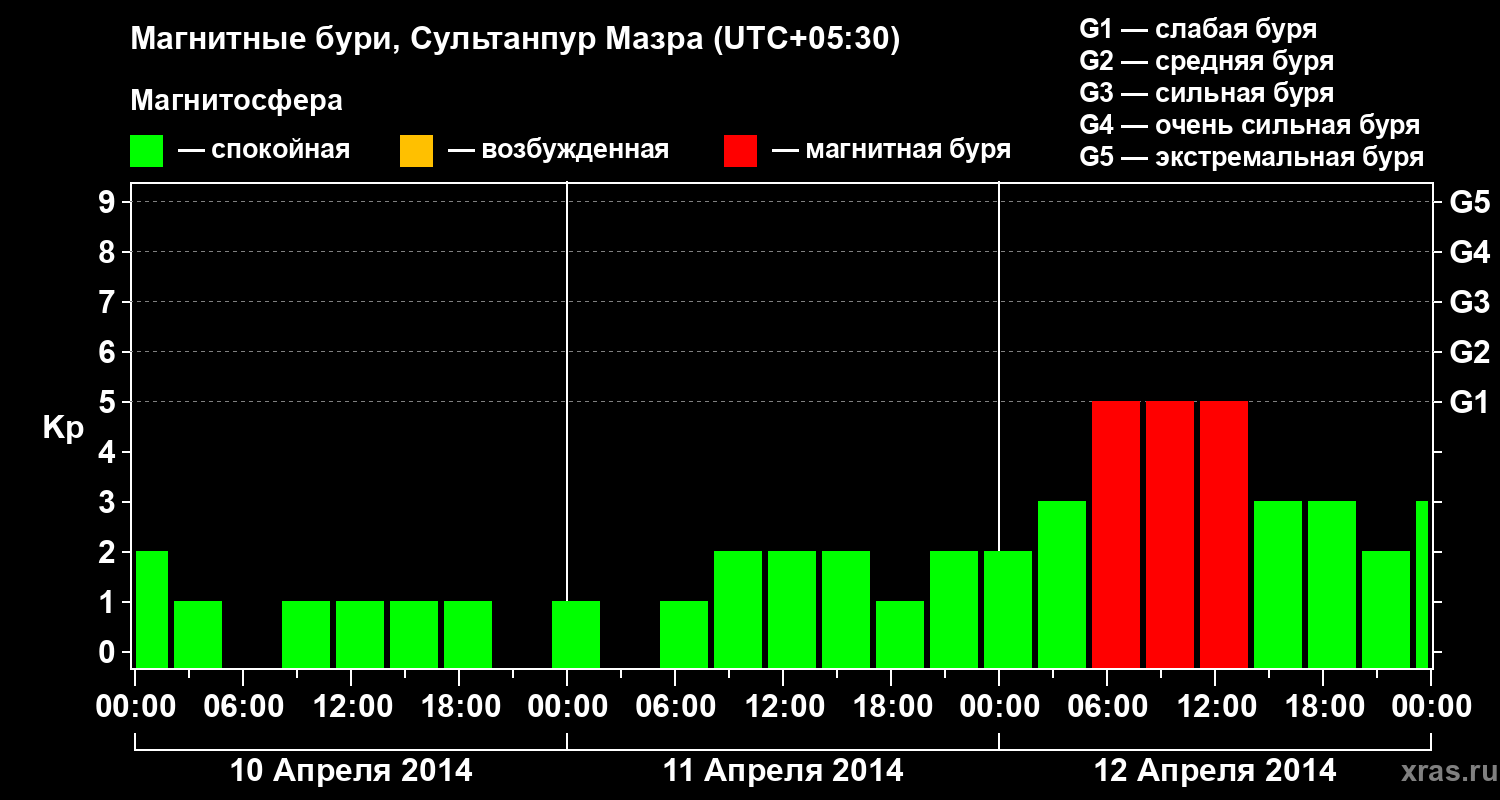Click the 'G3 — сильная буря' legend line

click(x=1206, y=93)
